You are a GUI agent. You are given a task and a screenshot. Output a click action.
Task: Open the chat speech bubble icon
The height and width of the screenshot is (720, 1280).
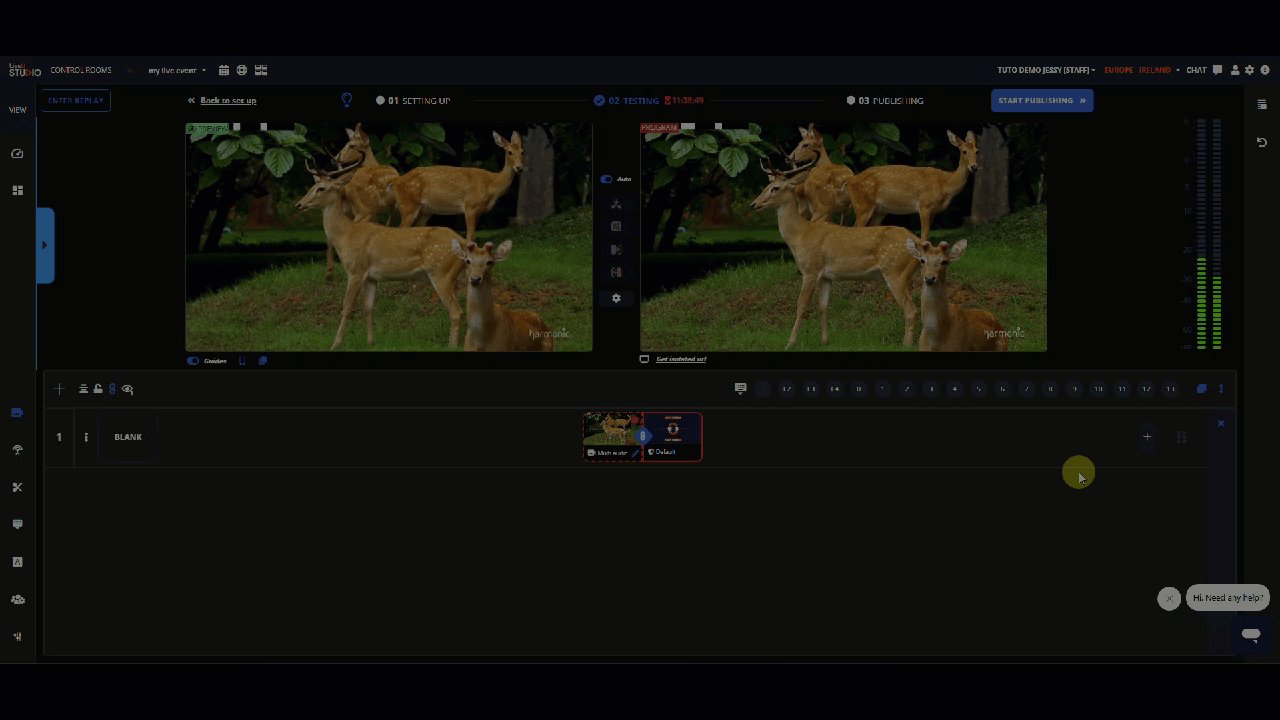click(x=1217, y=70)
